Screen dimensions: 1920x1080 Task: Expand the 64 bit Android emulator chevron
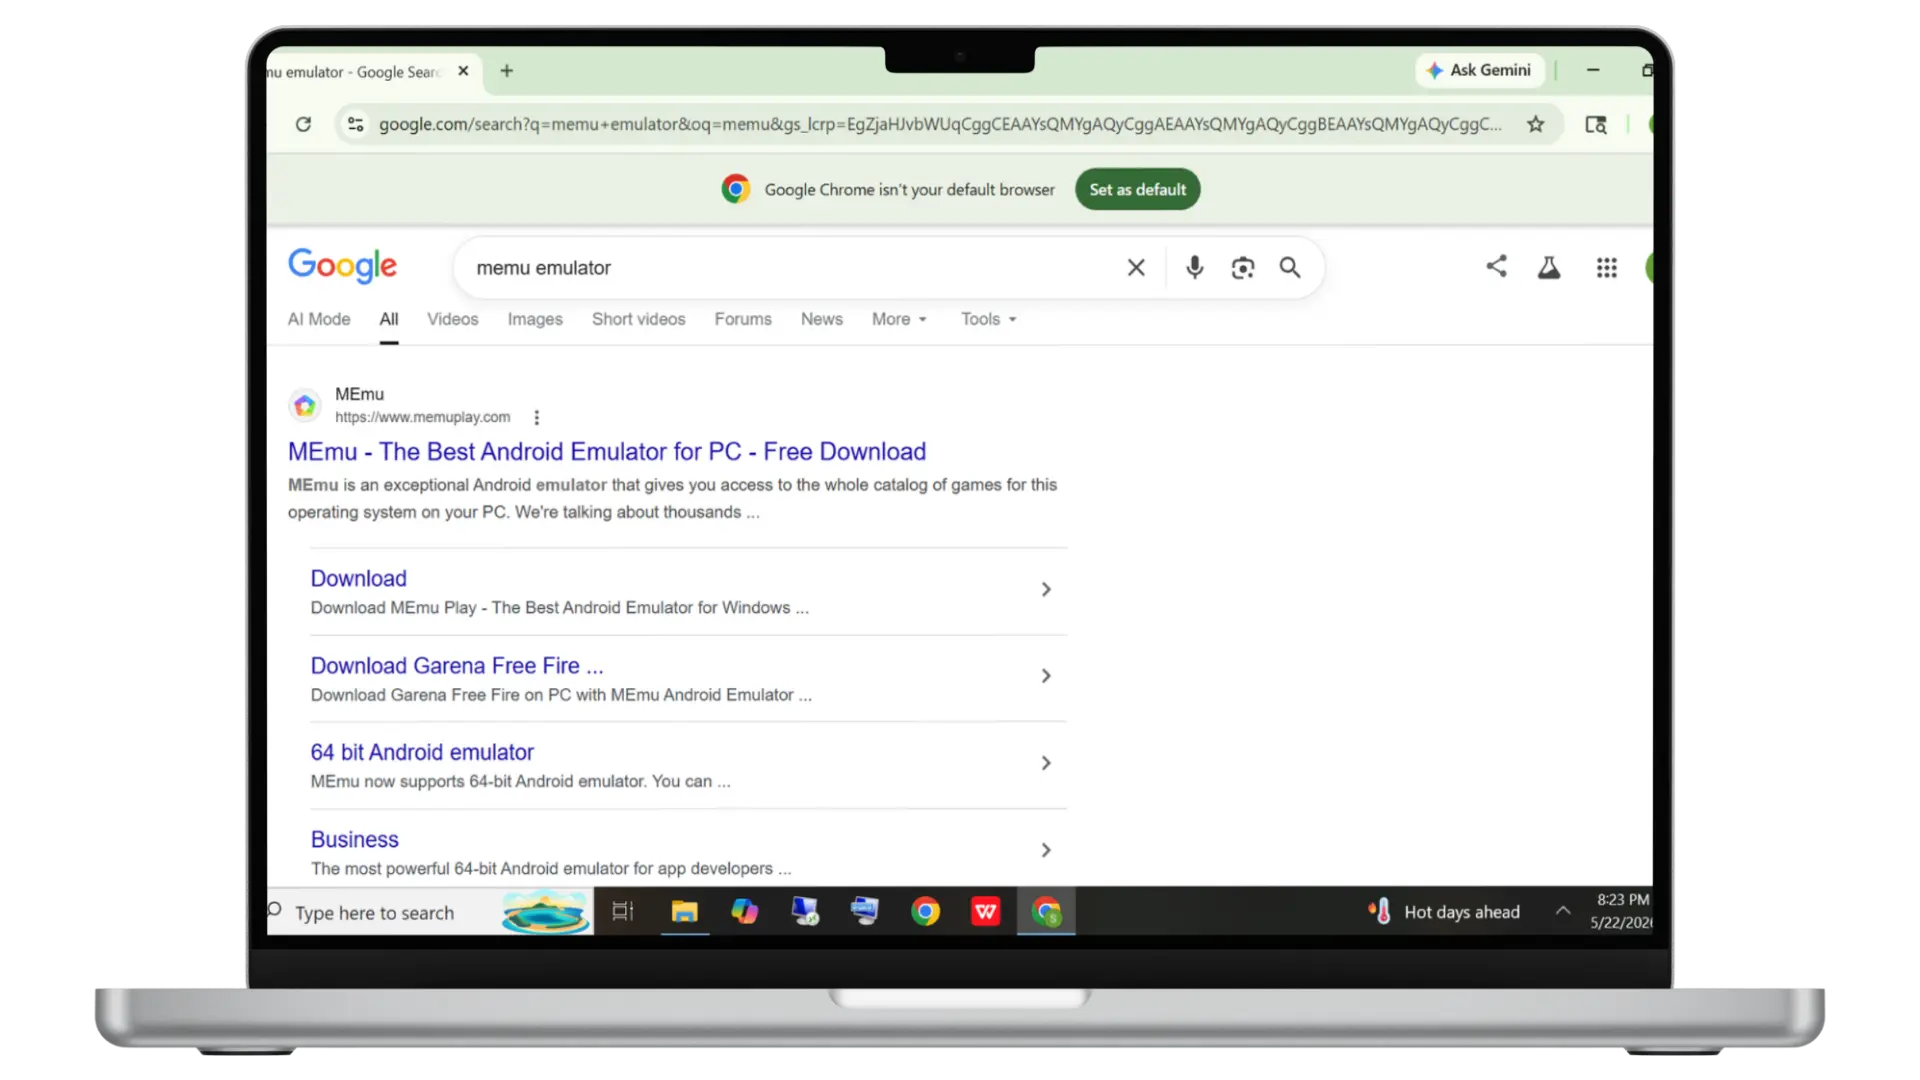[1046, 763]
